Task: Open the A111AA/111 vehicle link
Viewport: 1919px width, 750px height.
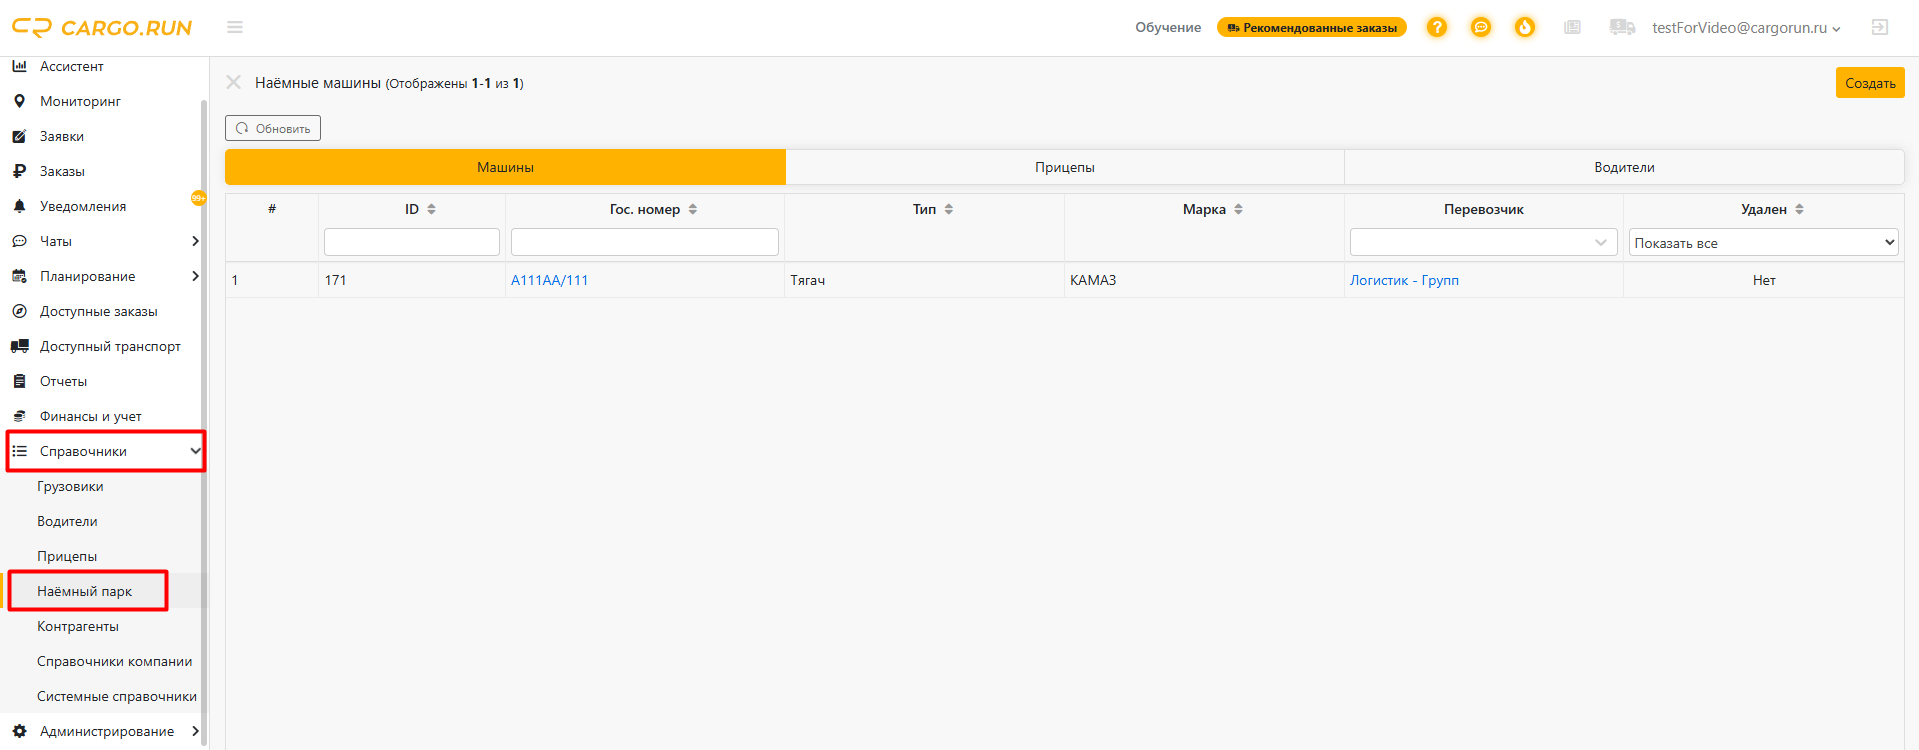Action: click(549, 280)
